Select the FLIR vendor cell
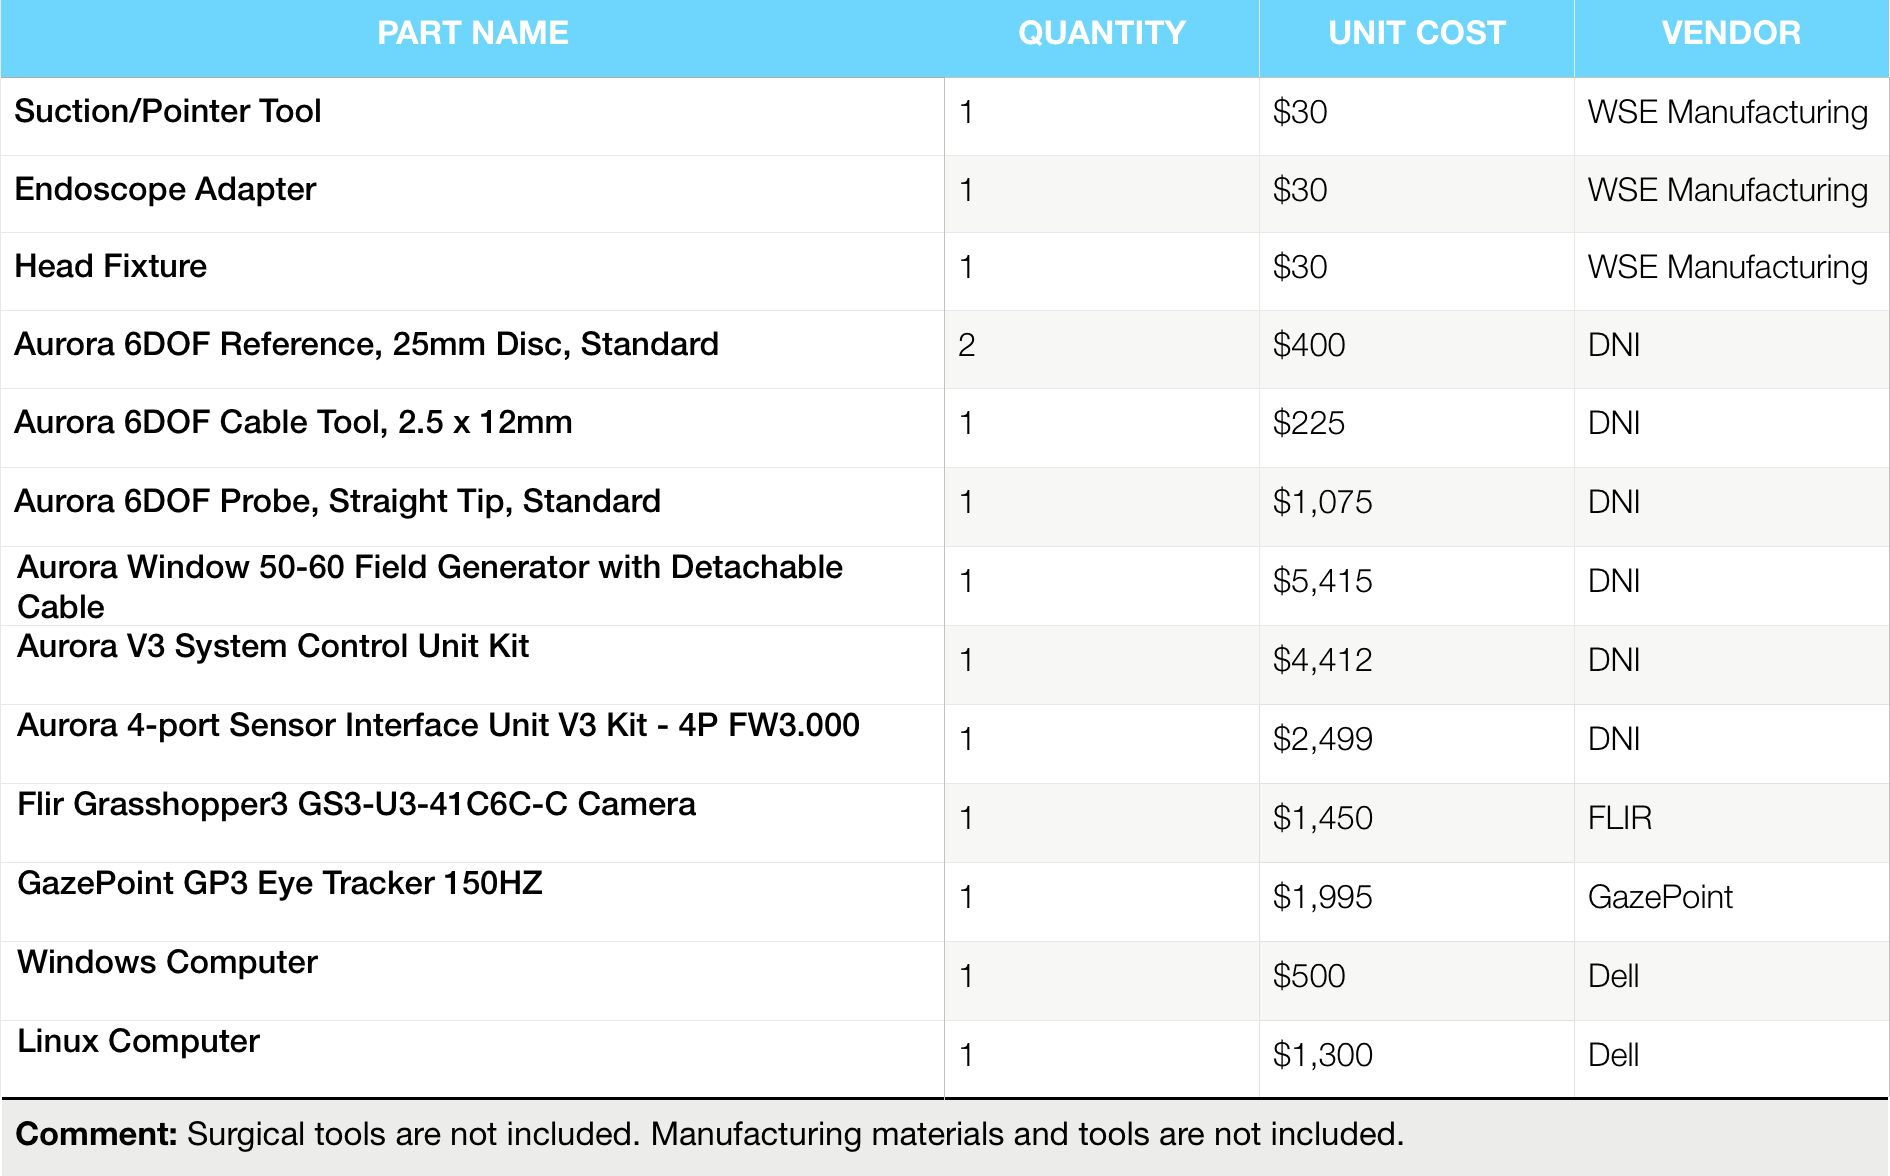The image size is (1890, 1176). point(1619,818)
